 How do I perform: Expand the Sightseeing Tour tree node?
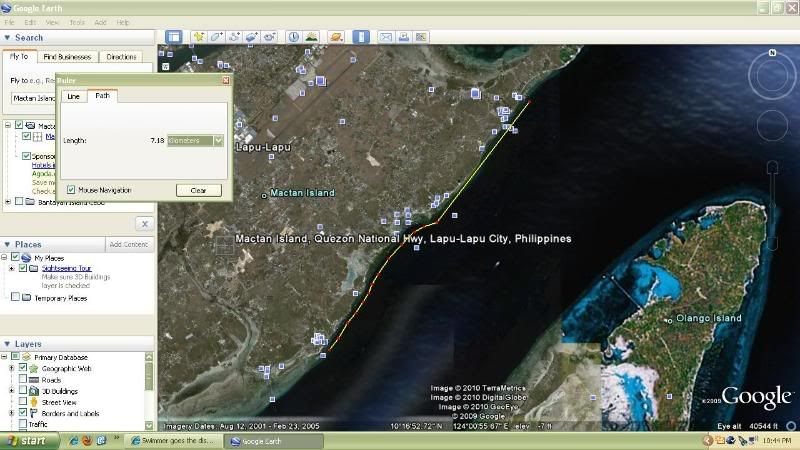[x=12, y=268]
